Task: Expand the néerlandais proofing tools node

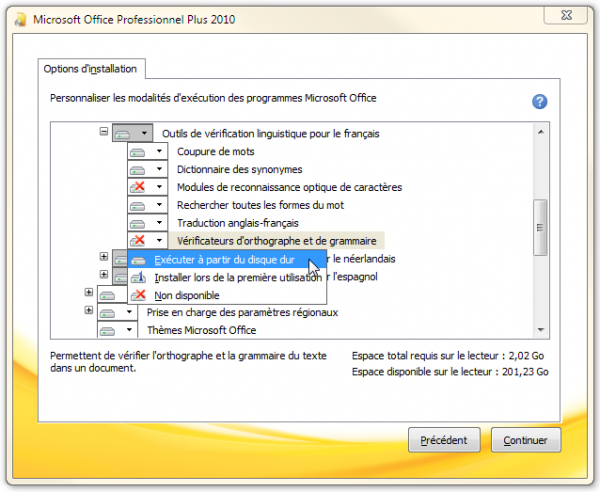Action: [x=104, y=256]
